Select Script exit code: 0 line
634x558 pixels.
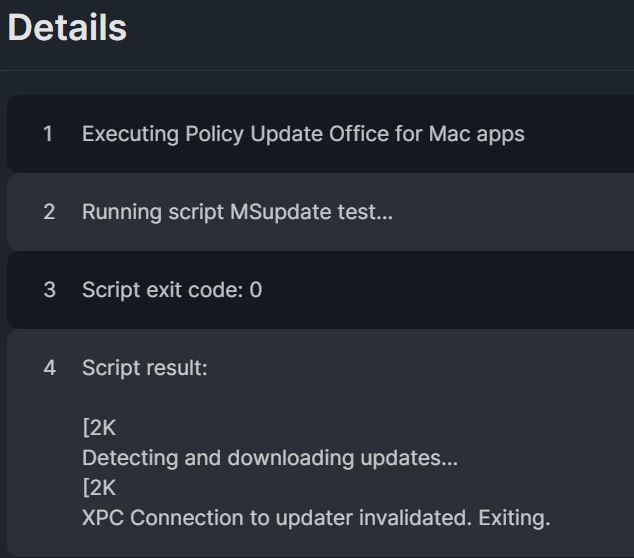point(172,290)
